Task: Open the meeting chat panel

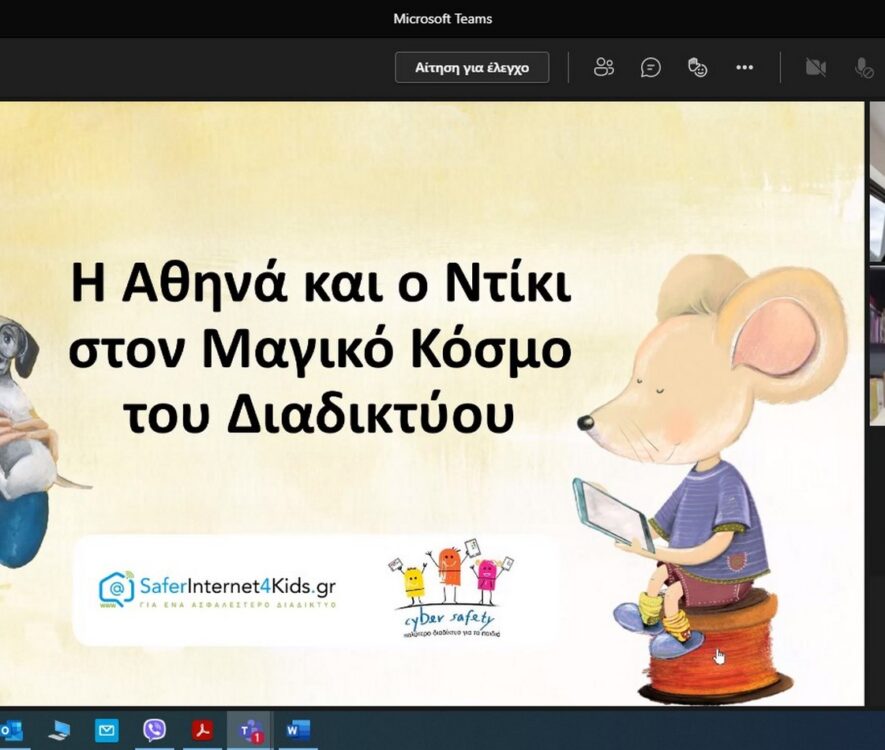Action: (x=650, y=68)
